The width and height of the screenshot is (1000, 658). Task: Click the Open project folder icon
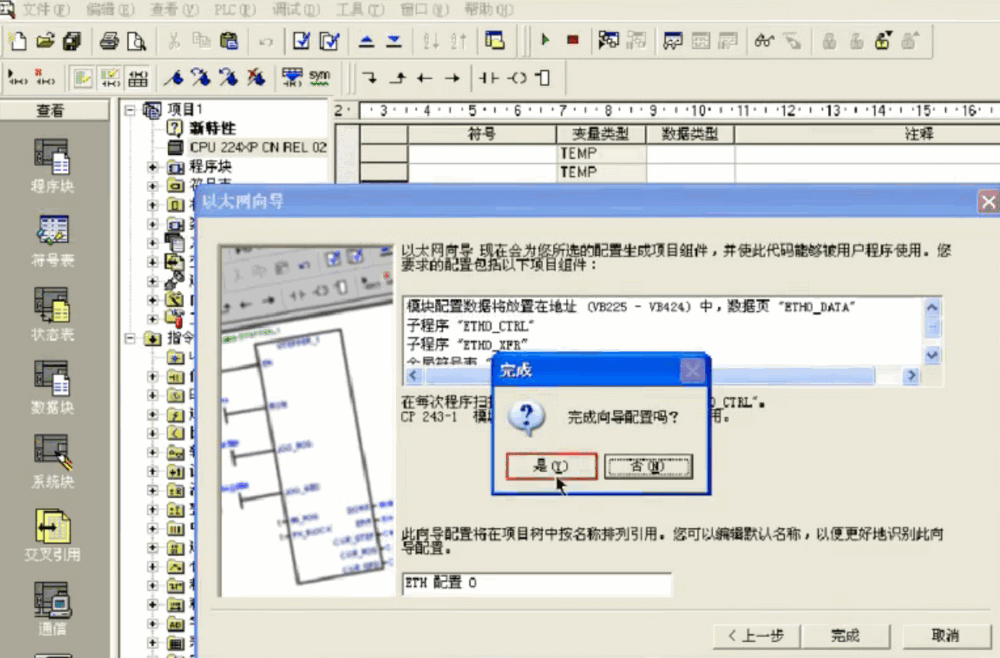coord(44,41)
